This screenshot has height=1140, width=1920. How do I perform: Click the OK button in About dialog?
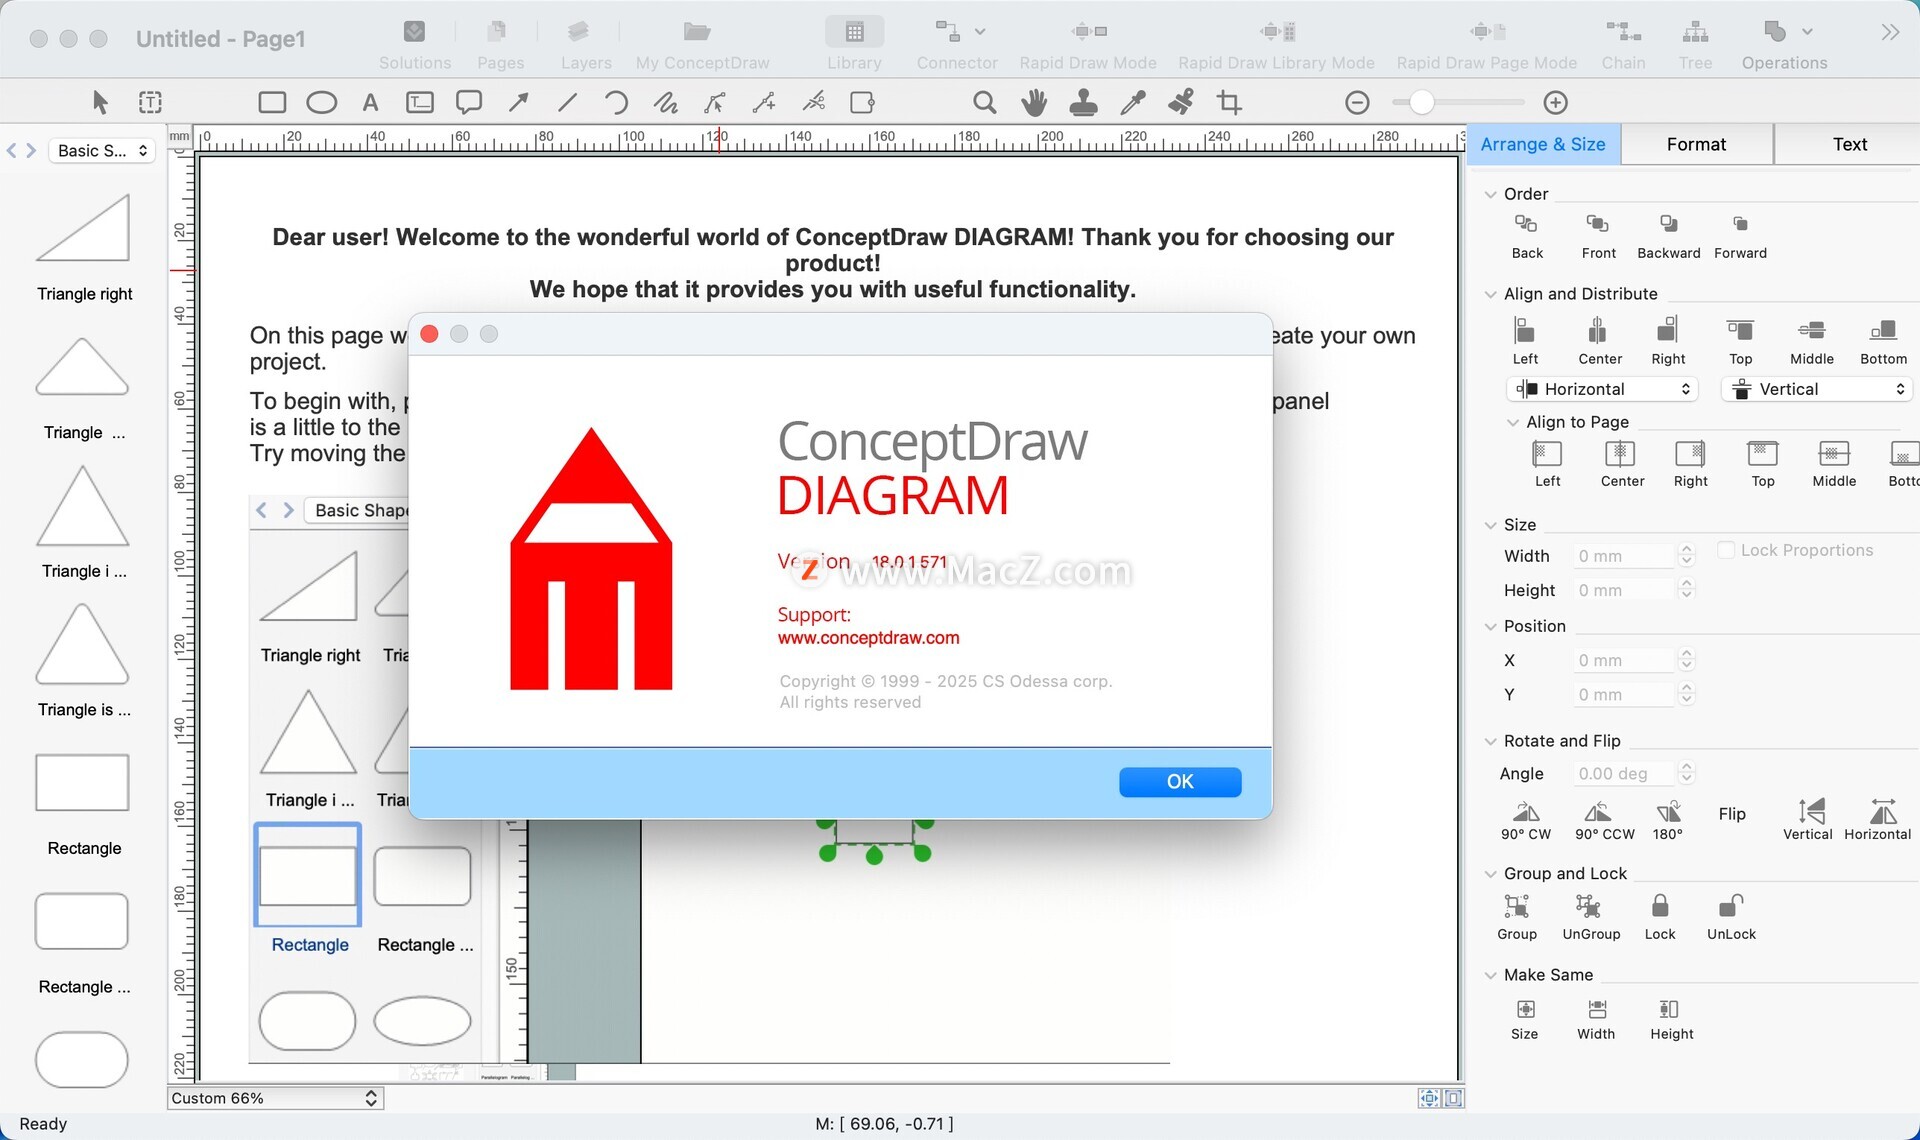(1180, 782)
